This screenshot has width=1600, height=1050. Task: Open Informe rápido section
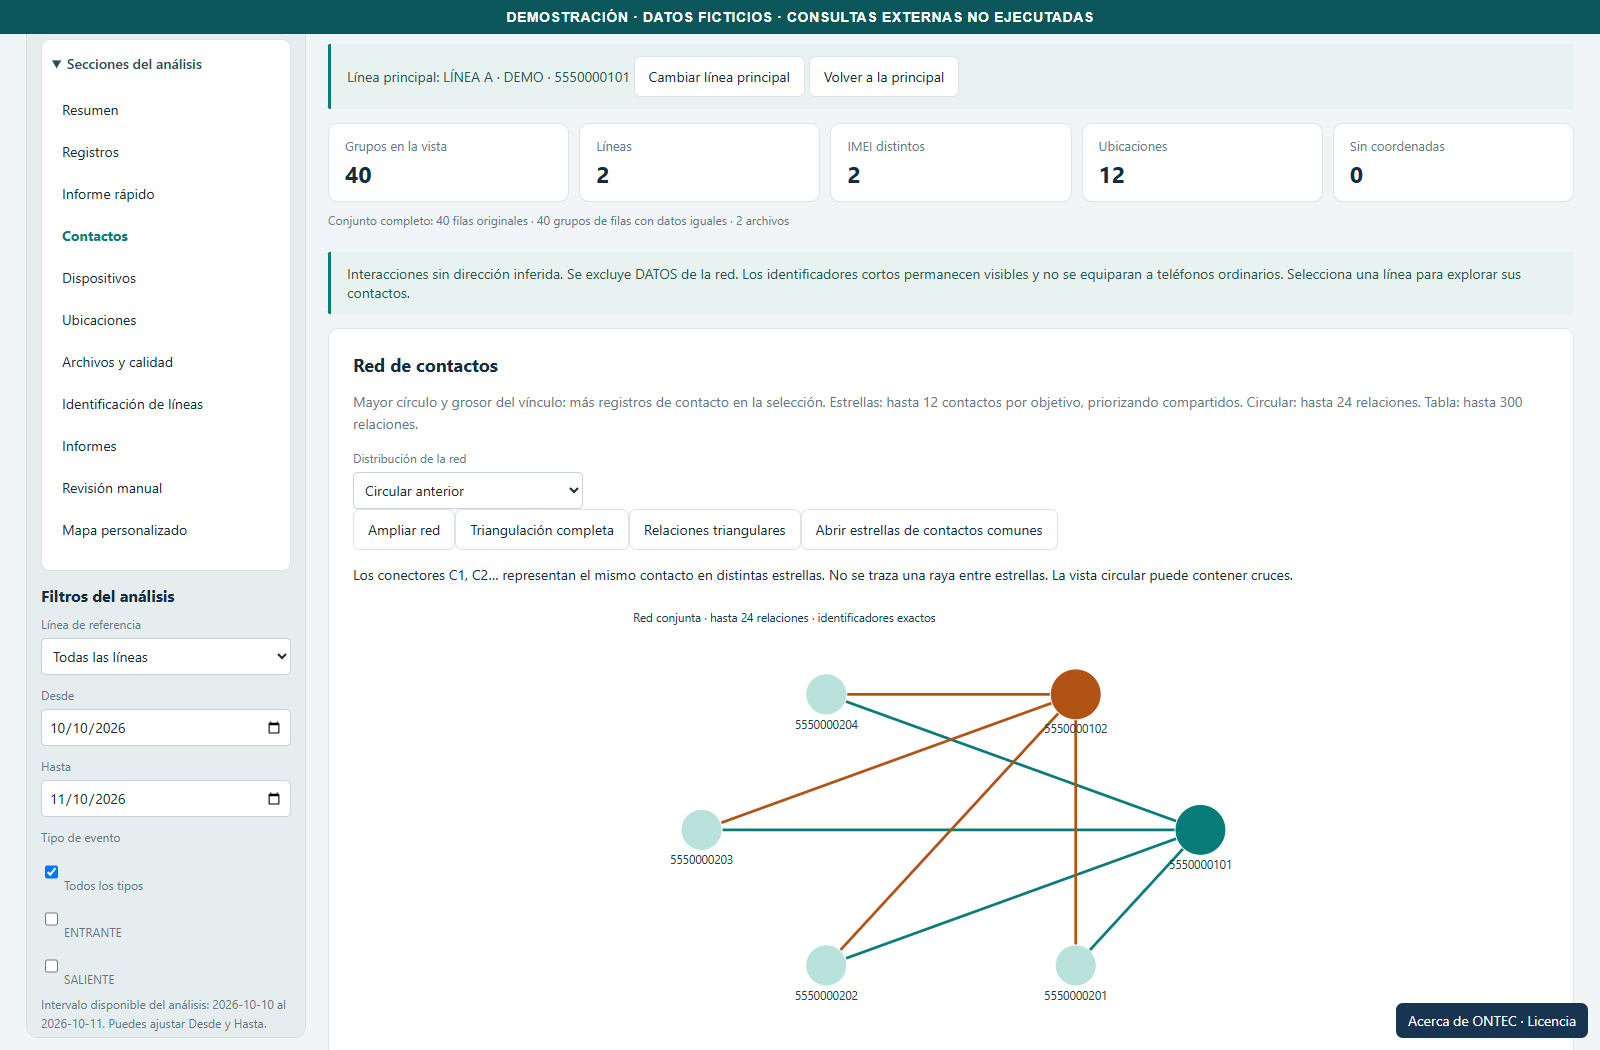108,194
